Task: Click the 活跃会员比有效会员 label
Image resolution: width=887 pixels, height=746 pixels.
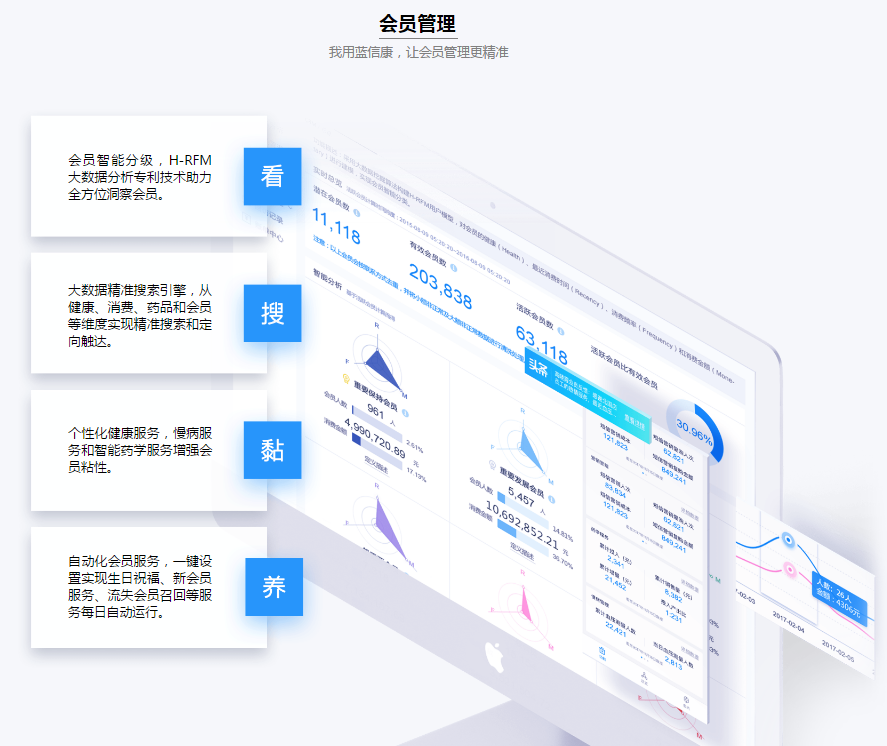Action: pos(625,368)
